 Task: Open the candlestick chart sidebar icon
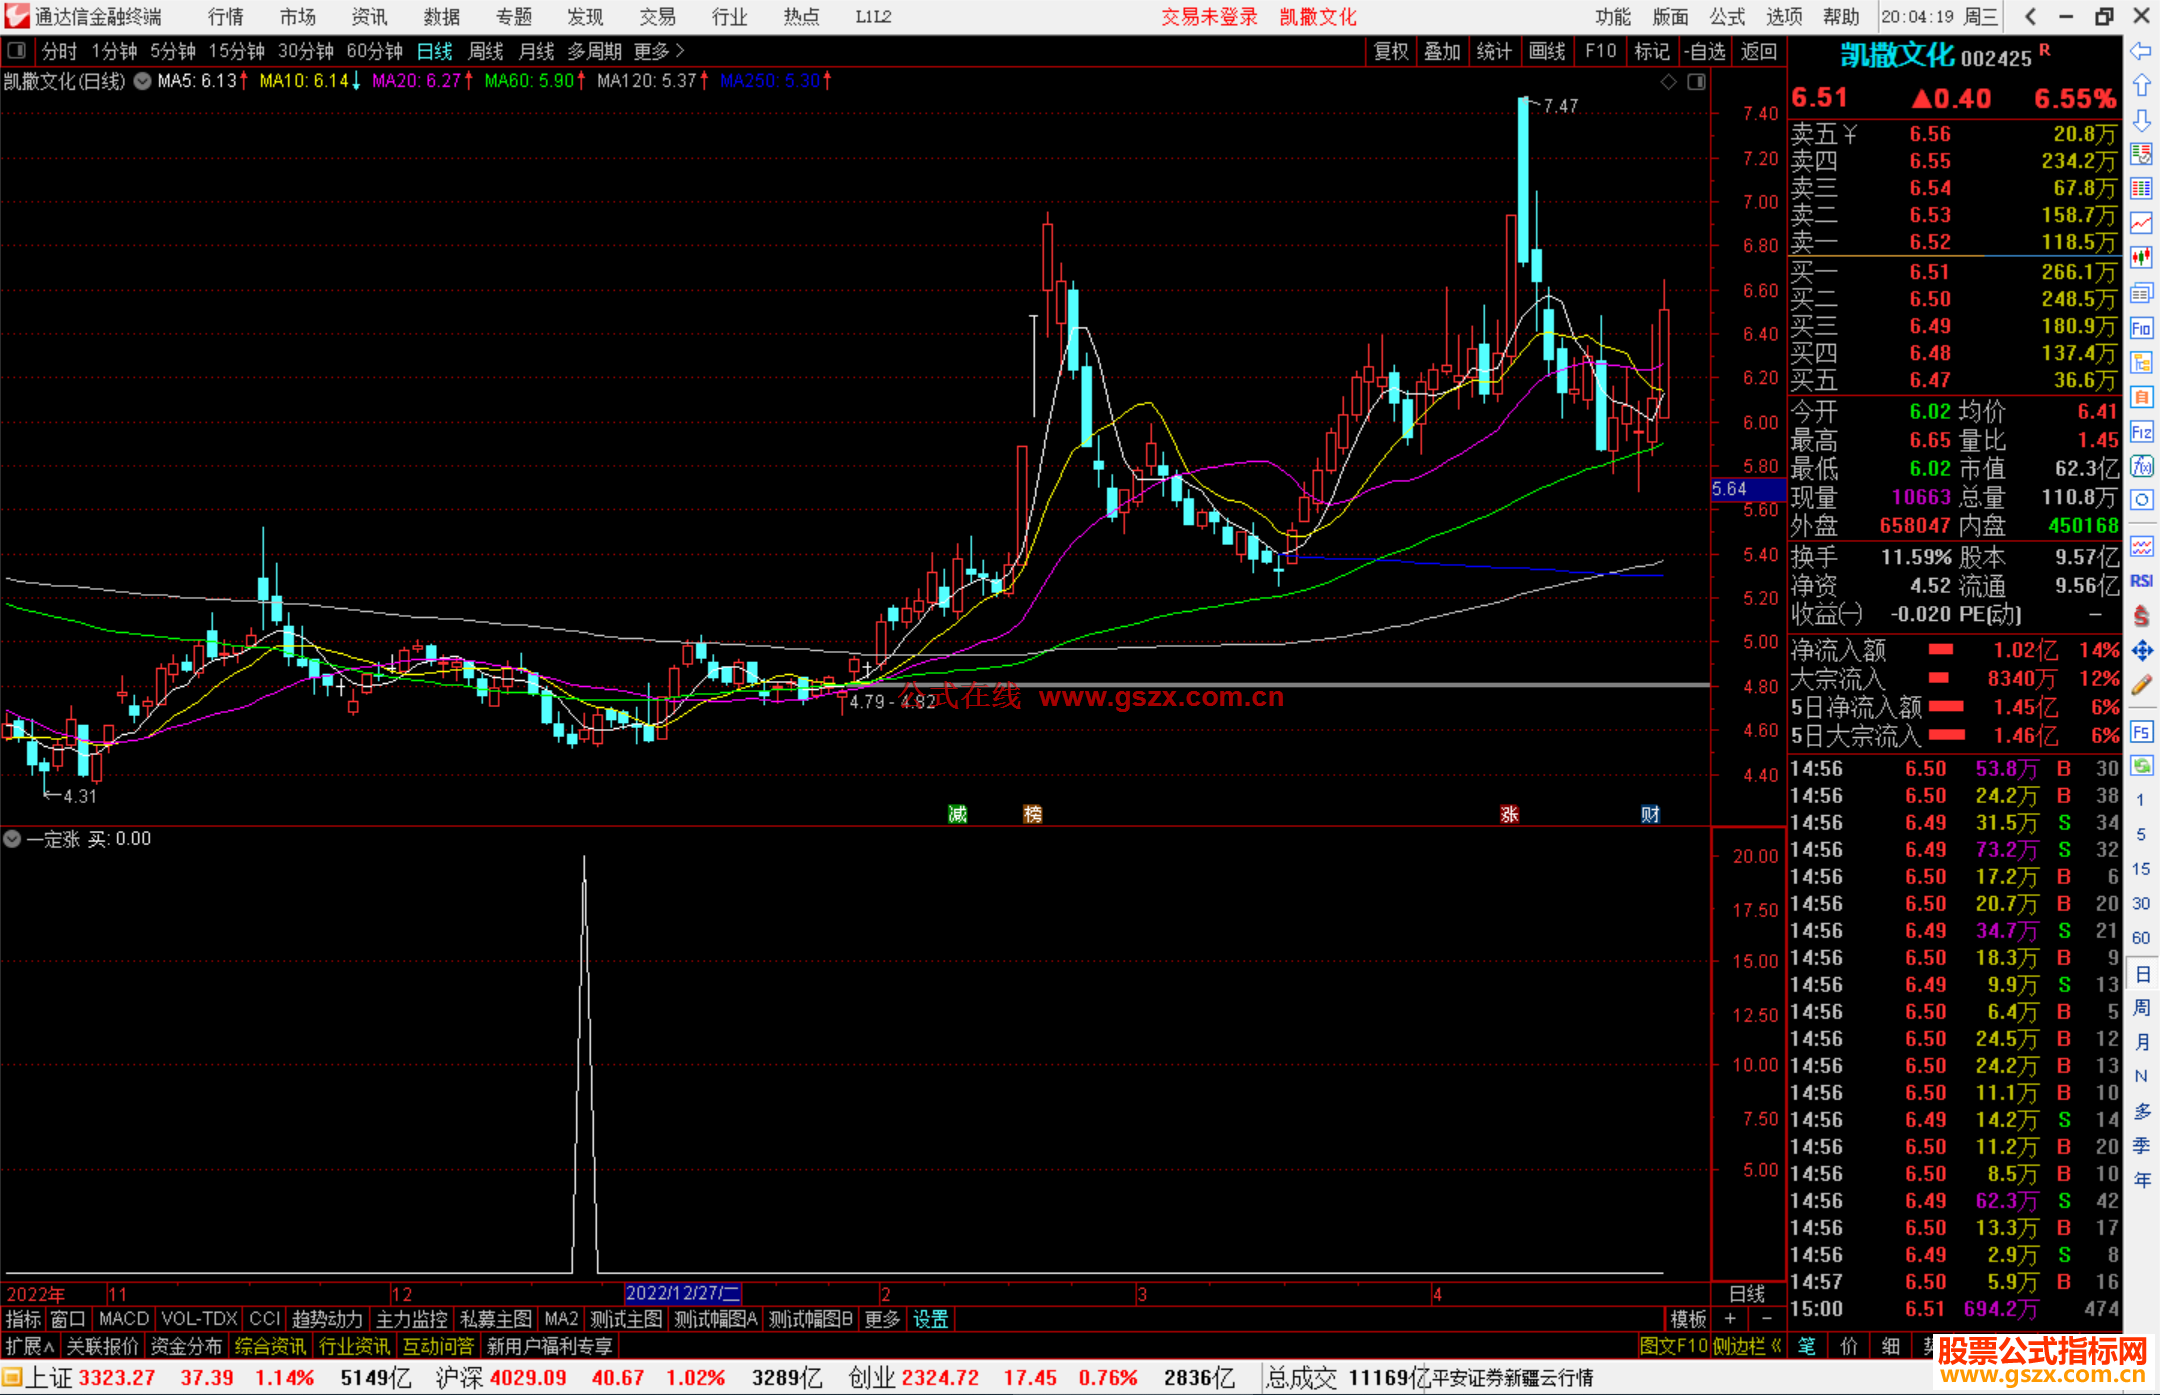2141,258
